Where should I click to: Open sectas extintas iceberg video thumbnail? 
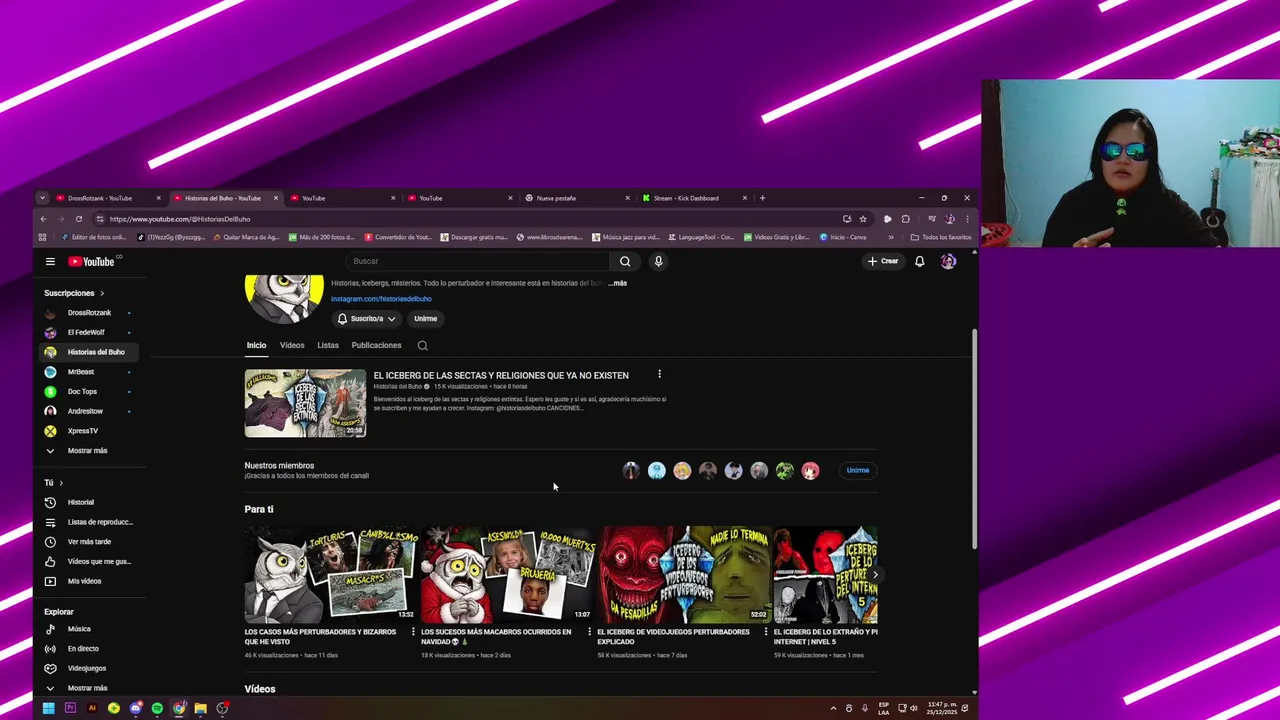[305, 403]
